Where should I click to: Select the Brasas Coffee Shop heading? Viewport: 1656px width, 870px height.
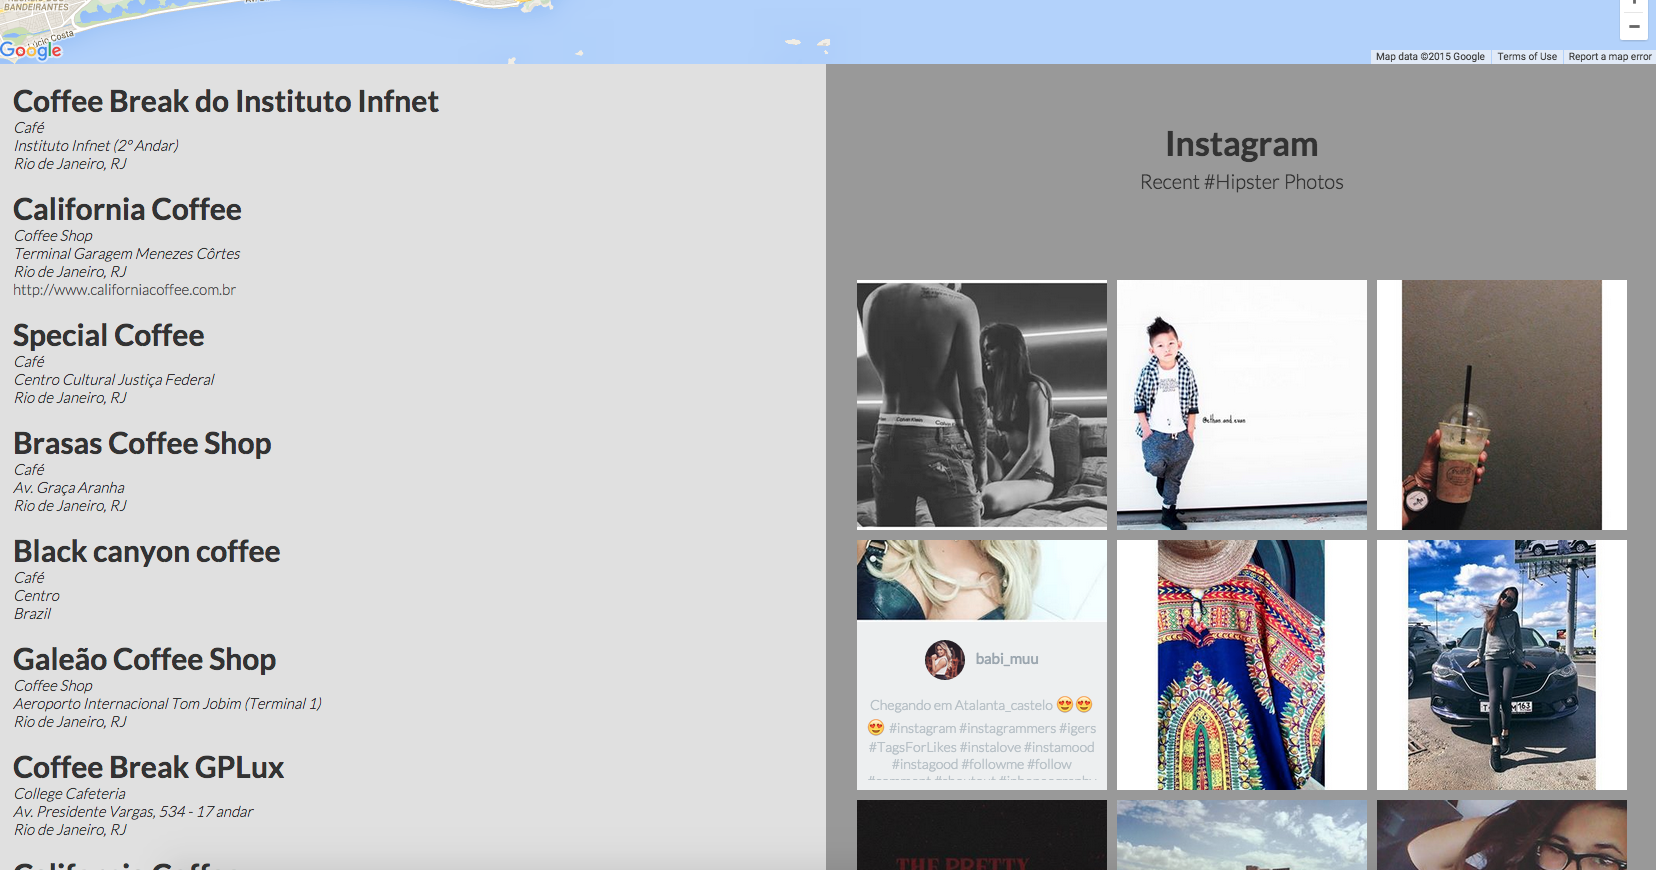[x=142, y=443]
